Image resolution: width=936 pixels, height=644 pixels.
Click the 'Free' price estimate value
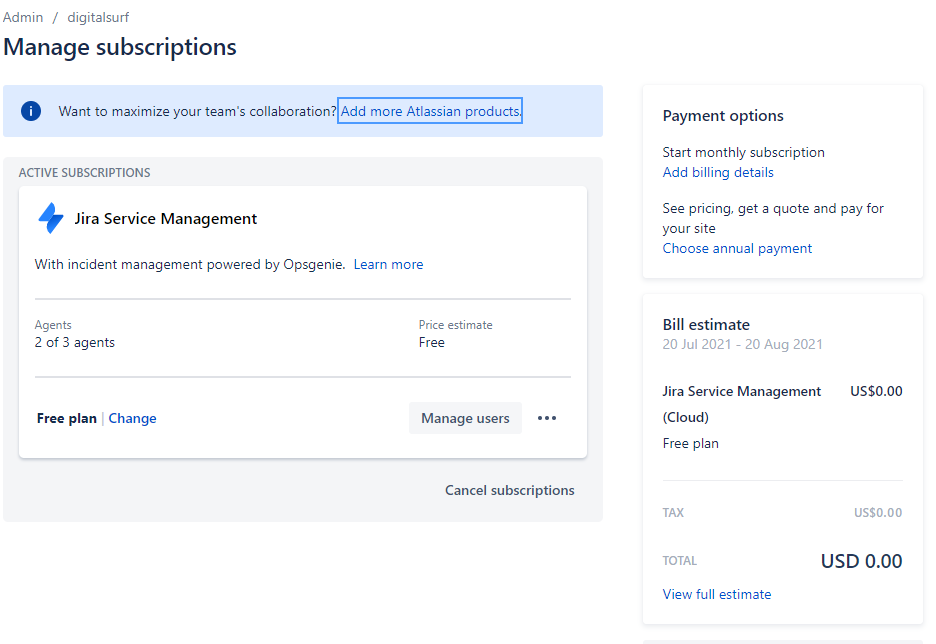click(432, 343)
